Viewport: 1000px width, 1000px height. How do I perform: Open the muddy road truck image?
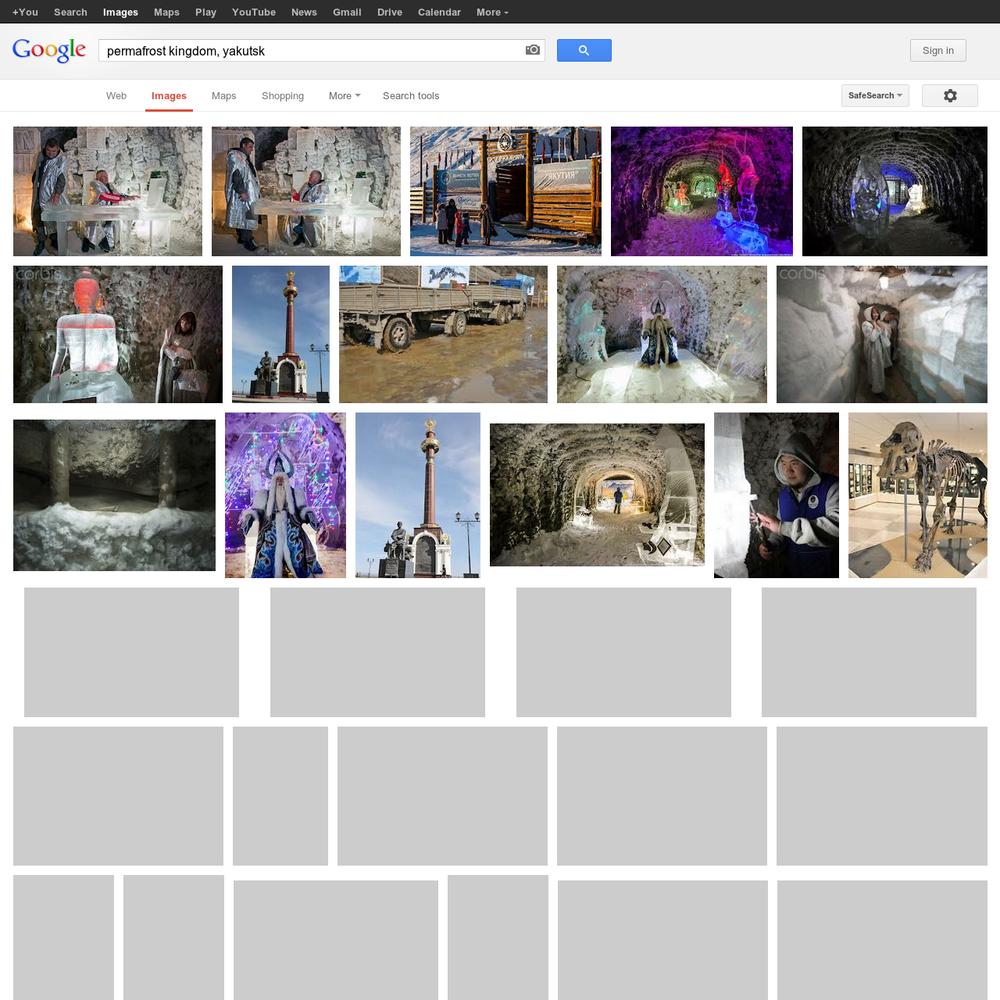(443, 334)
